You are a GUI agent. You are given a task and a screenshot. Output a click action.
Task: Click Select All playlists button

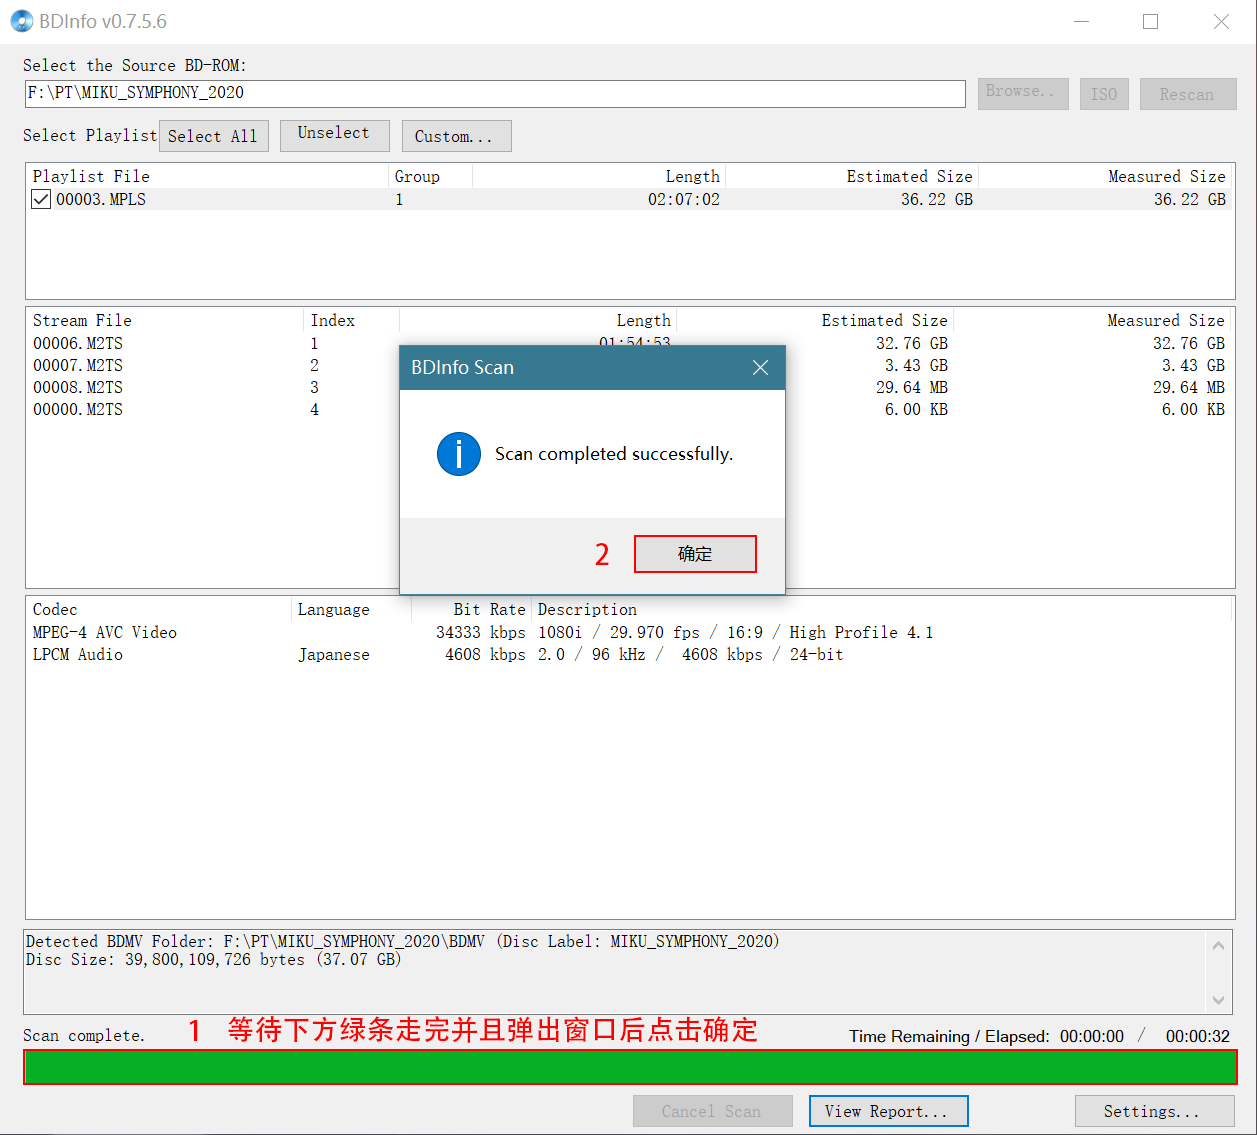[213, 136]
